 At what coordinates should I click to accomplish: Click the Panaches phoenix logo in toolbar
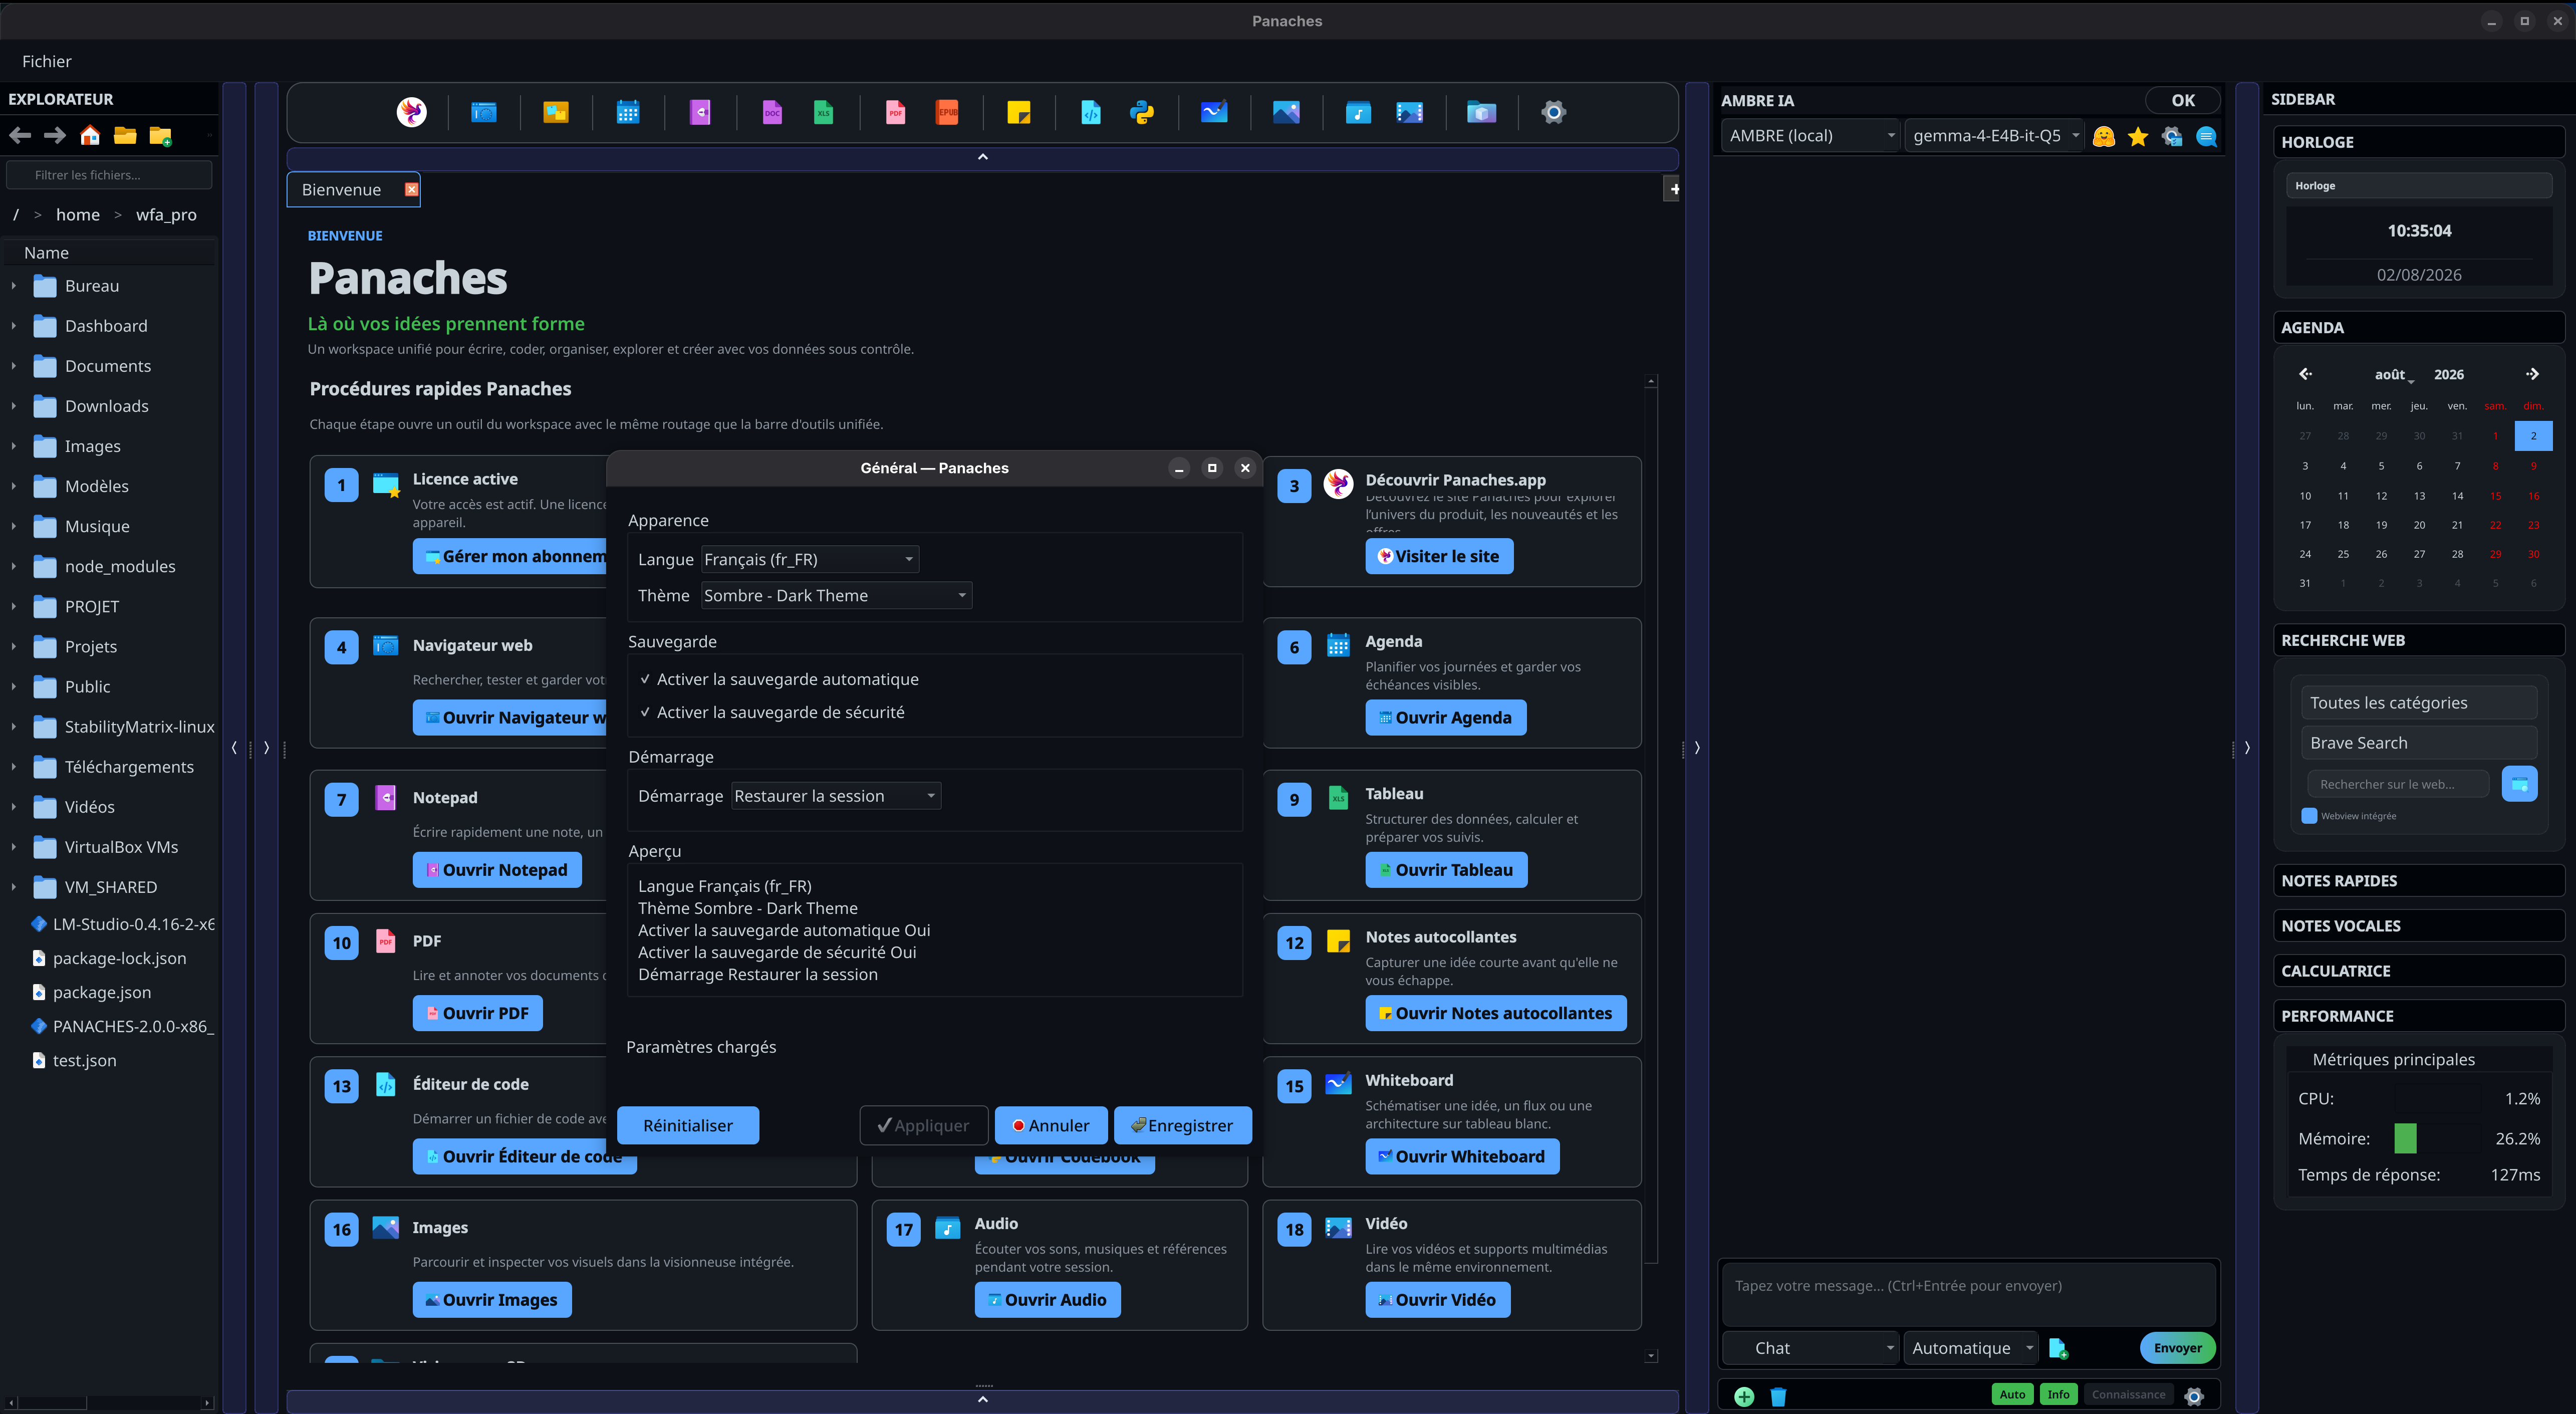[411, 112]
